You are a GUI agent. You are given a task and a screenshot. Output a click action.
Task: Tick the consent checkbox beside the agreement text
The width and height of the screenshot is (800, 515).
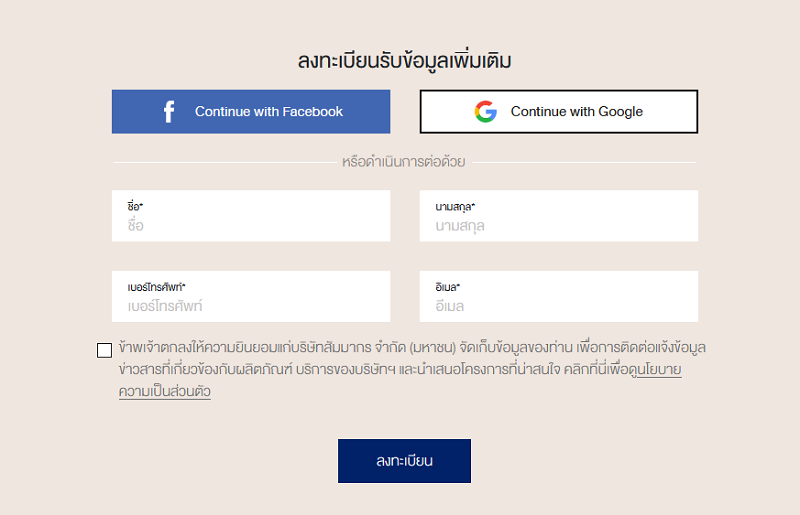click(105, 350)
